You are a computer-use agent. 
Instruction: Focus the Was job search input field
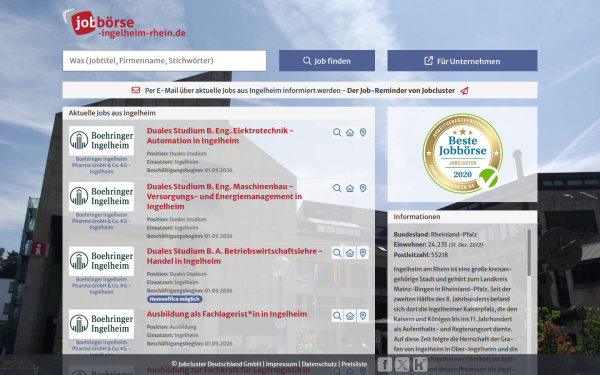click(x=165, y=61)
